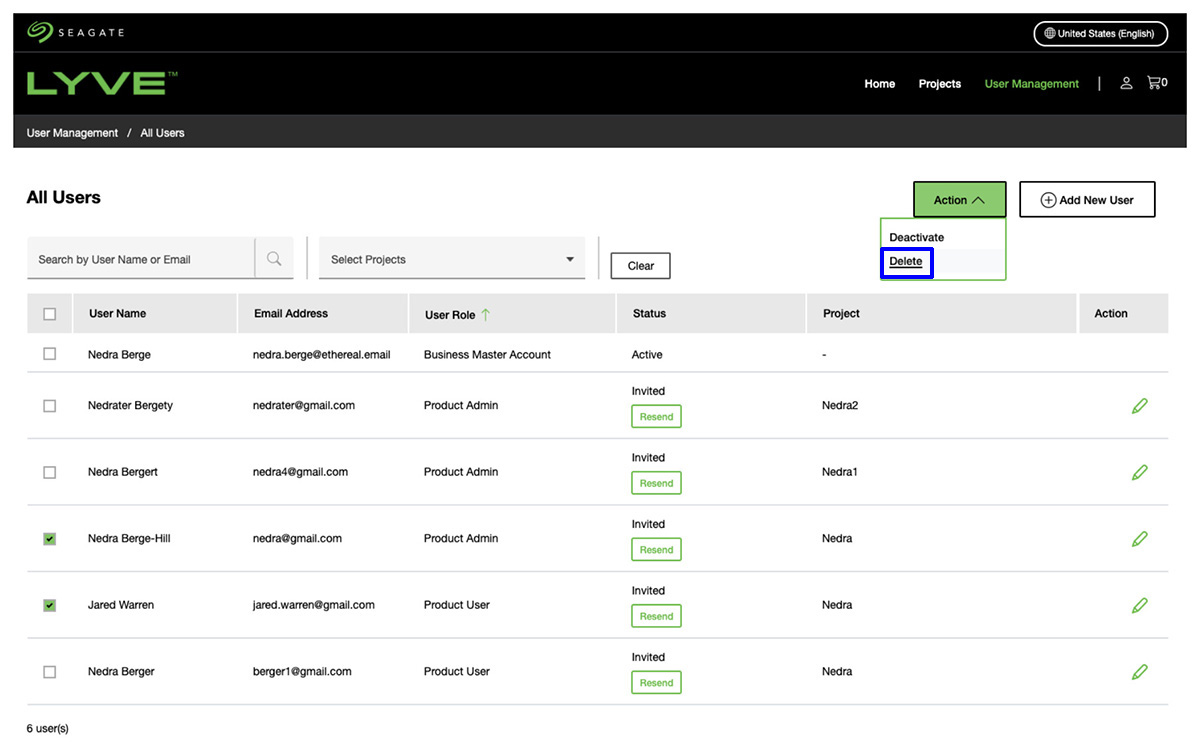Resend invite to Nedra Berger
Image resolution: width=1200 pixels, height=756 pixels.
tap(656, 683)
